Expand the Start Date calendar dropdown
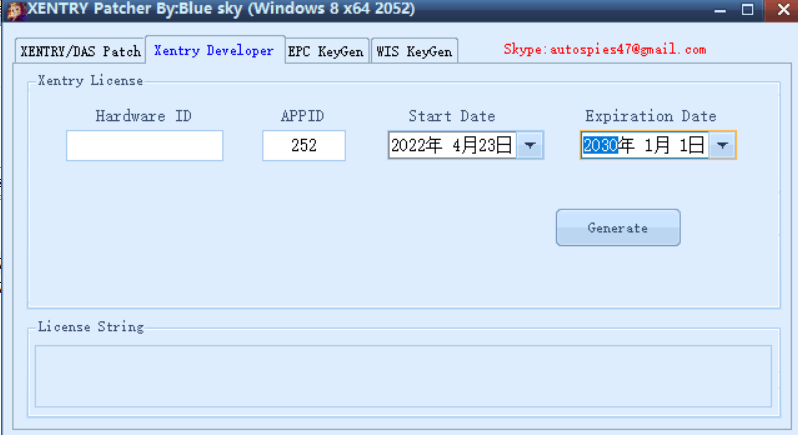798x435 pixels. point(531,146)
